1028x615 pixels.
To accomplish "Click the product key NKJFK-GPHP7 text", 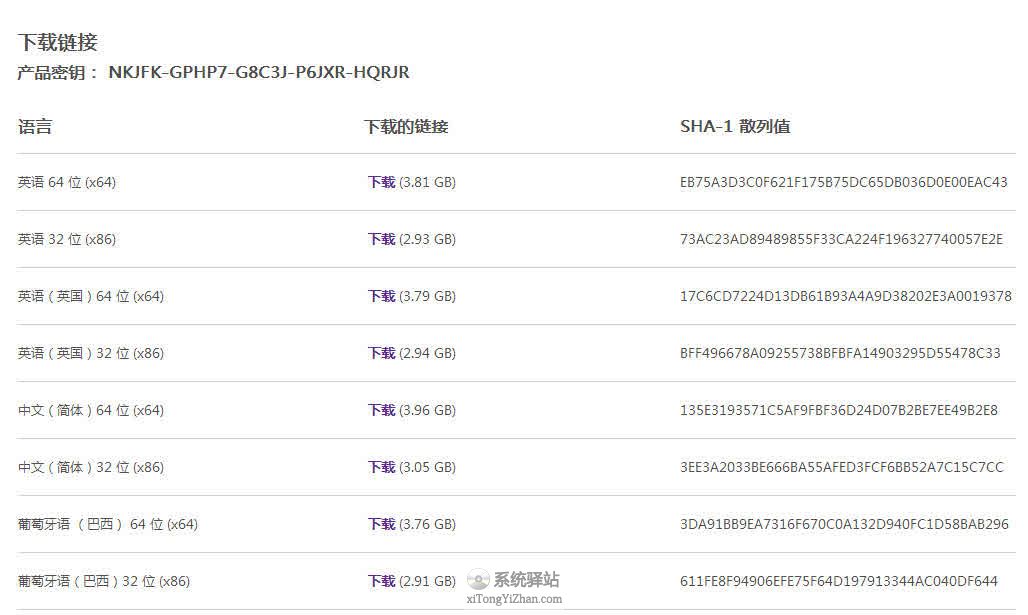I will pos(258,73).
